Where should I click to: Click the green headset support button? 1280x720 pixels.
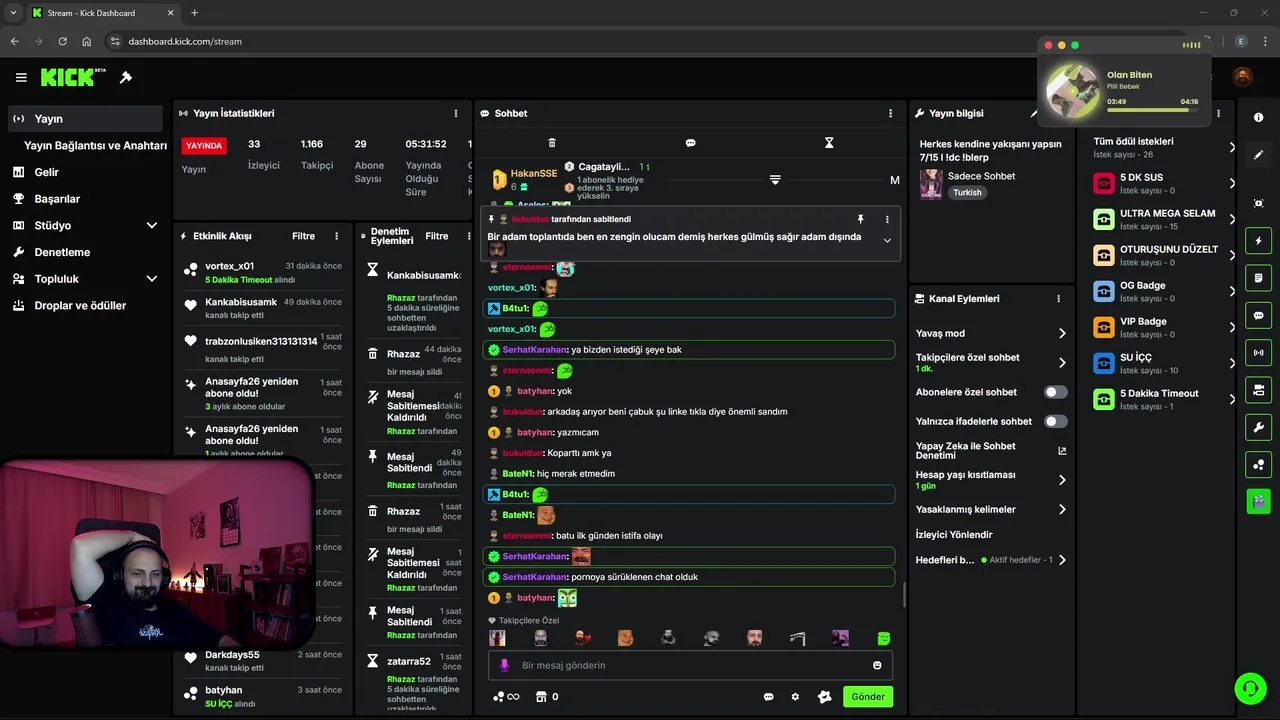[1250, 688]
